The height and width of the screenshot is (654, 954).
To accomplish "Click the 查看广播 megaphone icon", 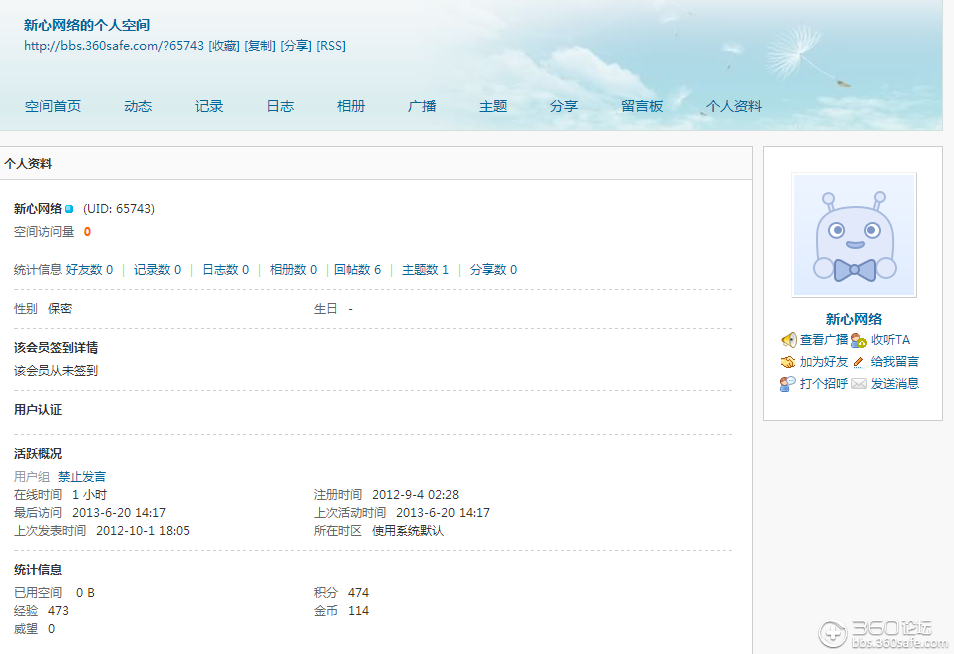I will coord(789,340).
